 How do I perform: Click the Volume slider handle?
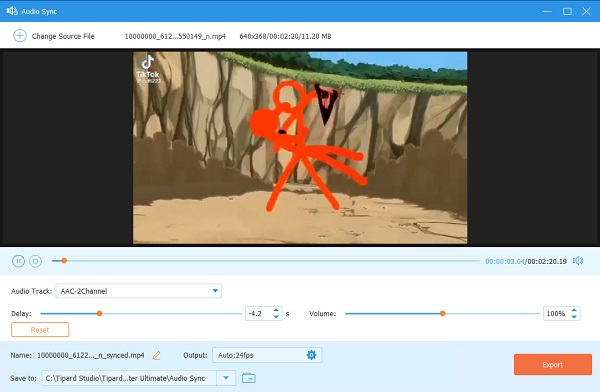[442, 314]
